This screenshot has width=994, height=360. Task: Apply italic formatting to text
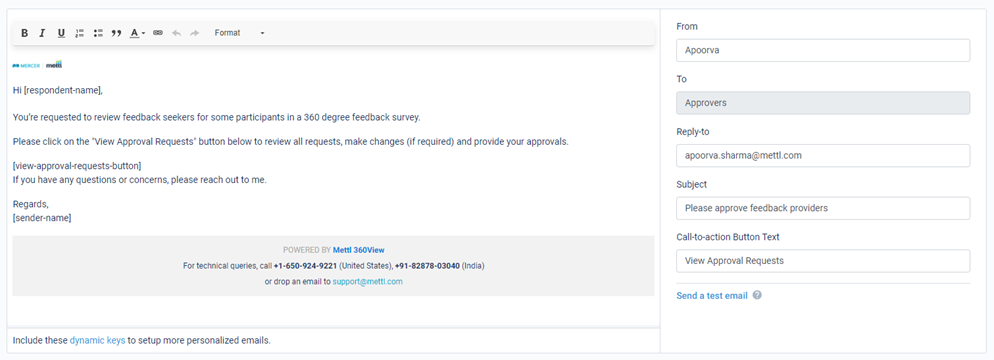point(42,33)
